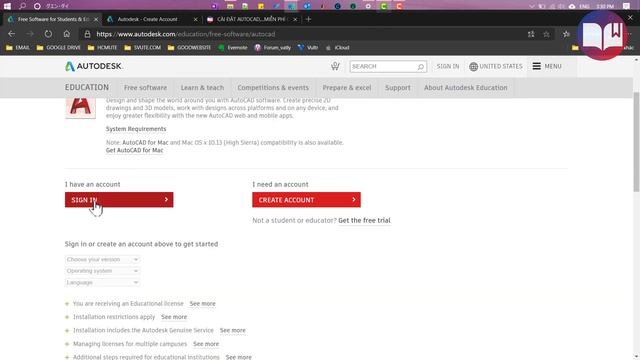Follow the AutoCAD for Mac link
The image size is (640, 360).
[145, 142]
